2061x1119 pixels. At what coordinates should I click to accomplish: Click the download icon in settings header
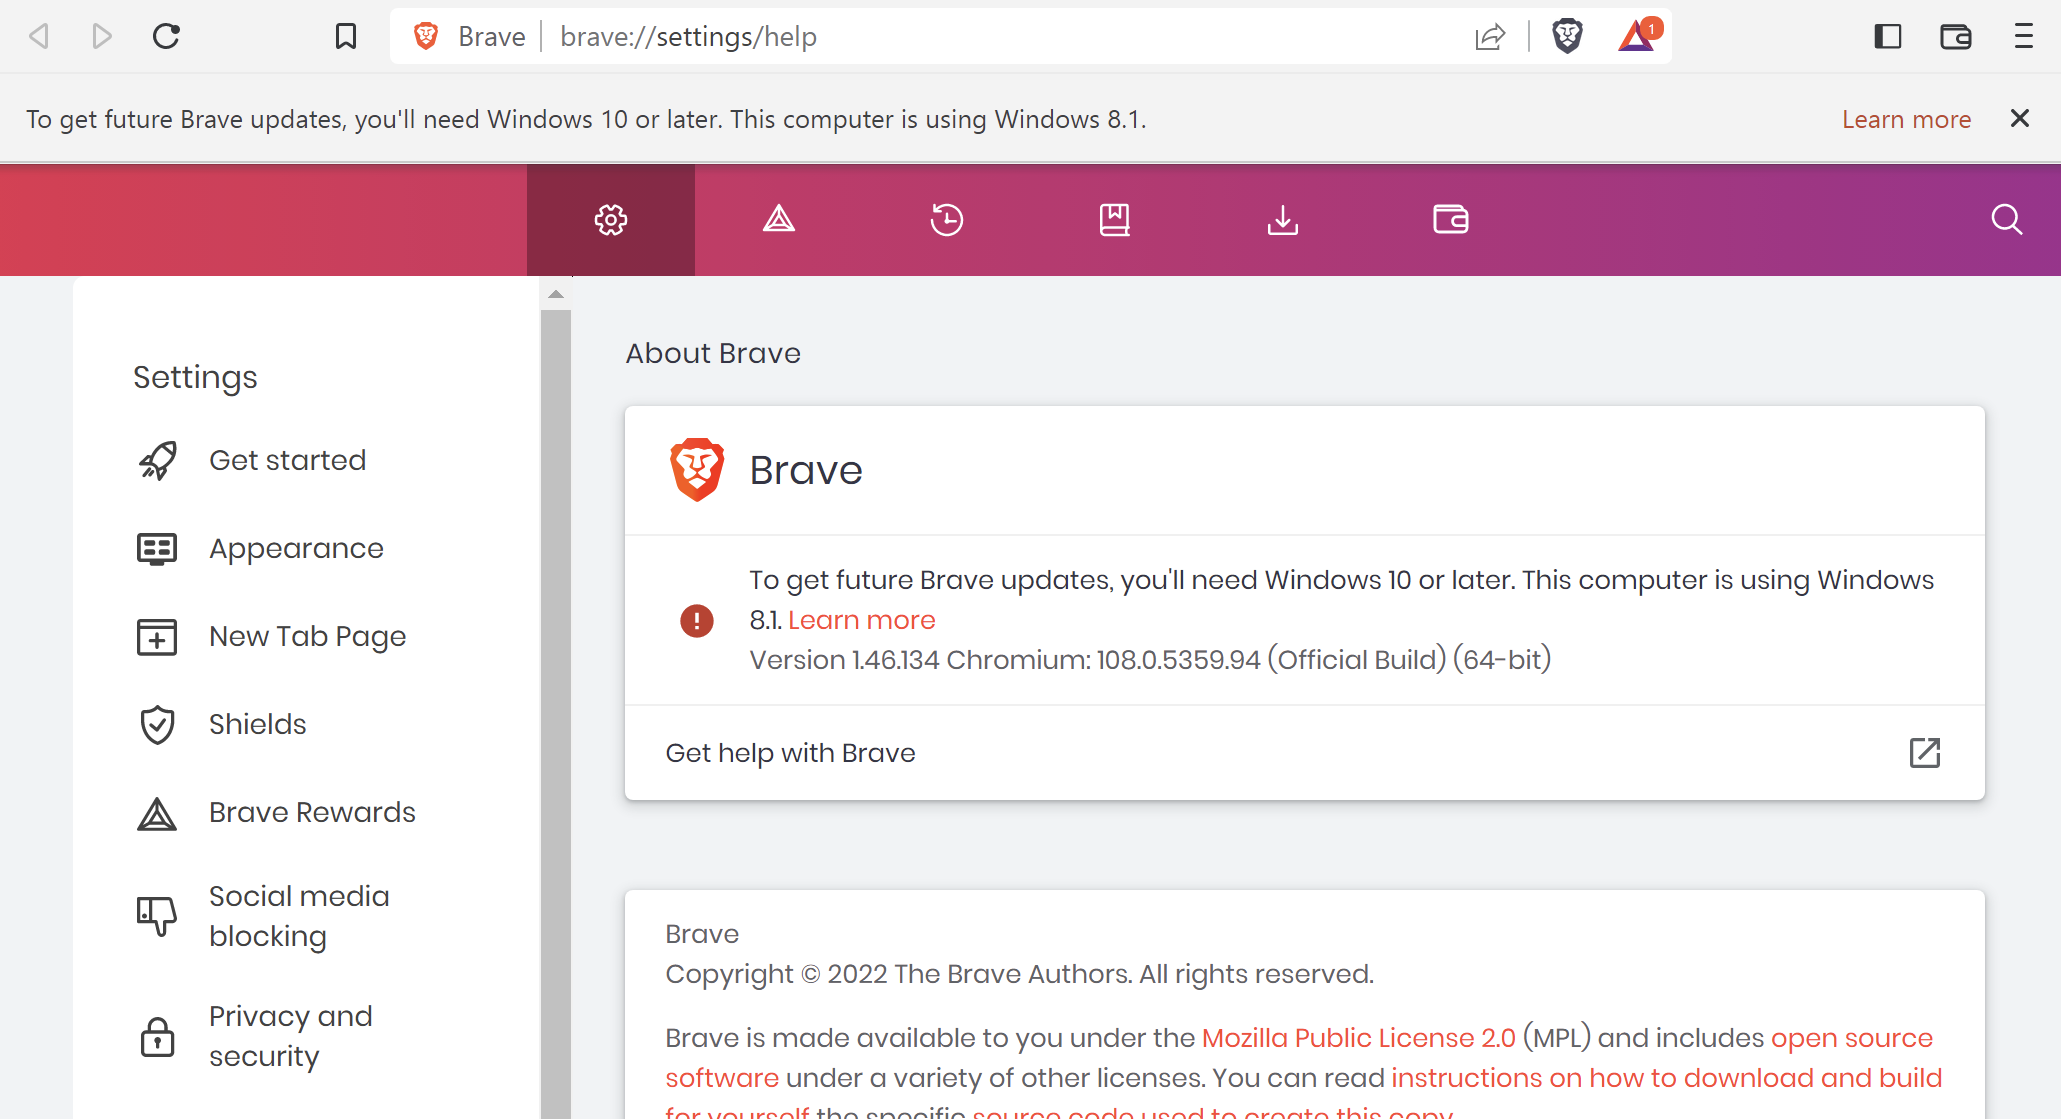point(1283,219)
